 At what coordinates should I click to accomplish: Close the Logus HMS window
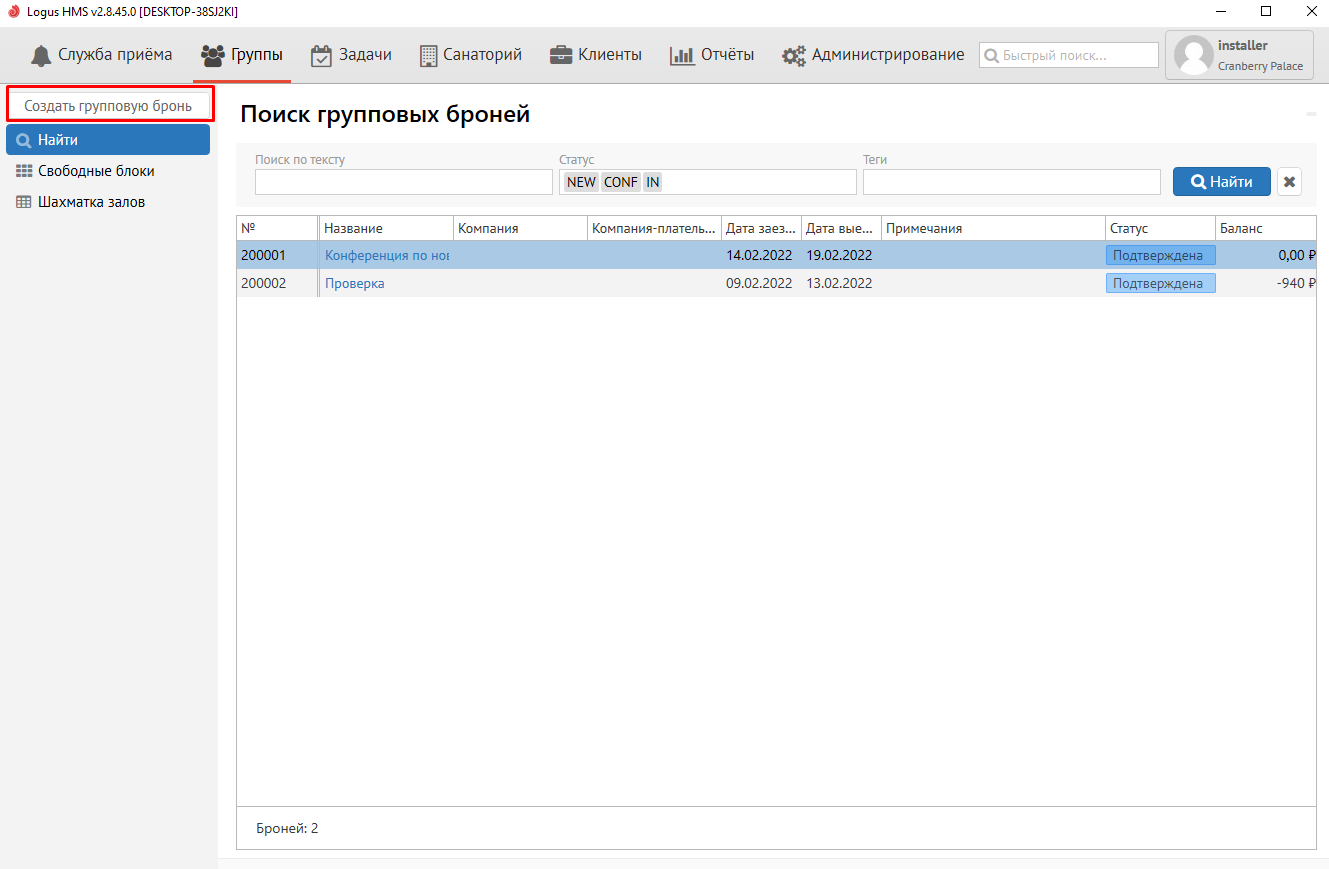point(1310,12)
